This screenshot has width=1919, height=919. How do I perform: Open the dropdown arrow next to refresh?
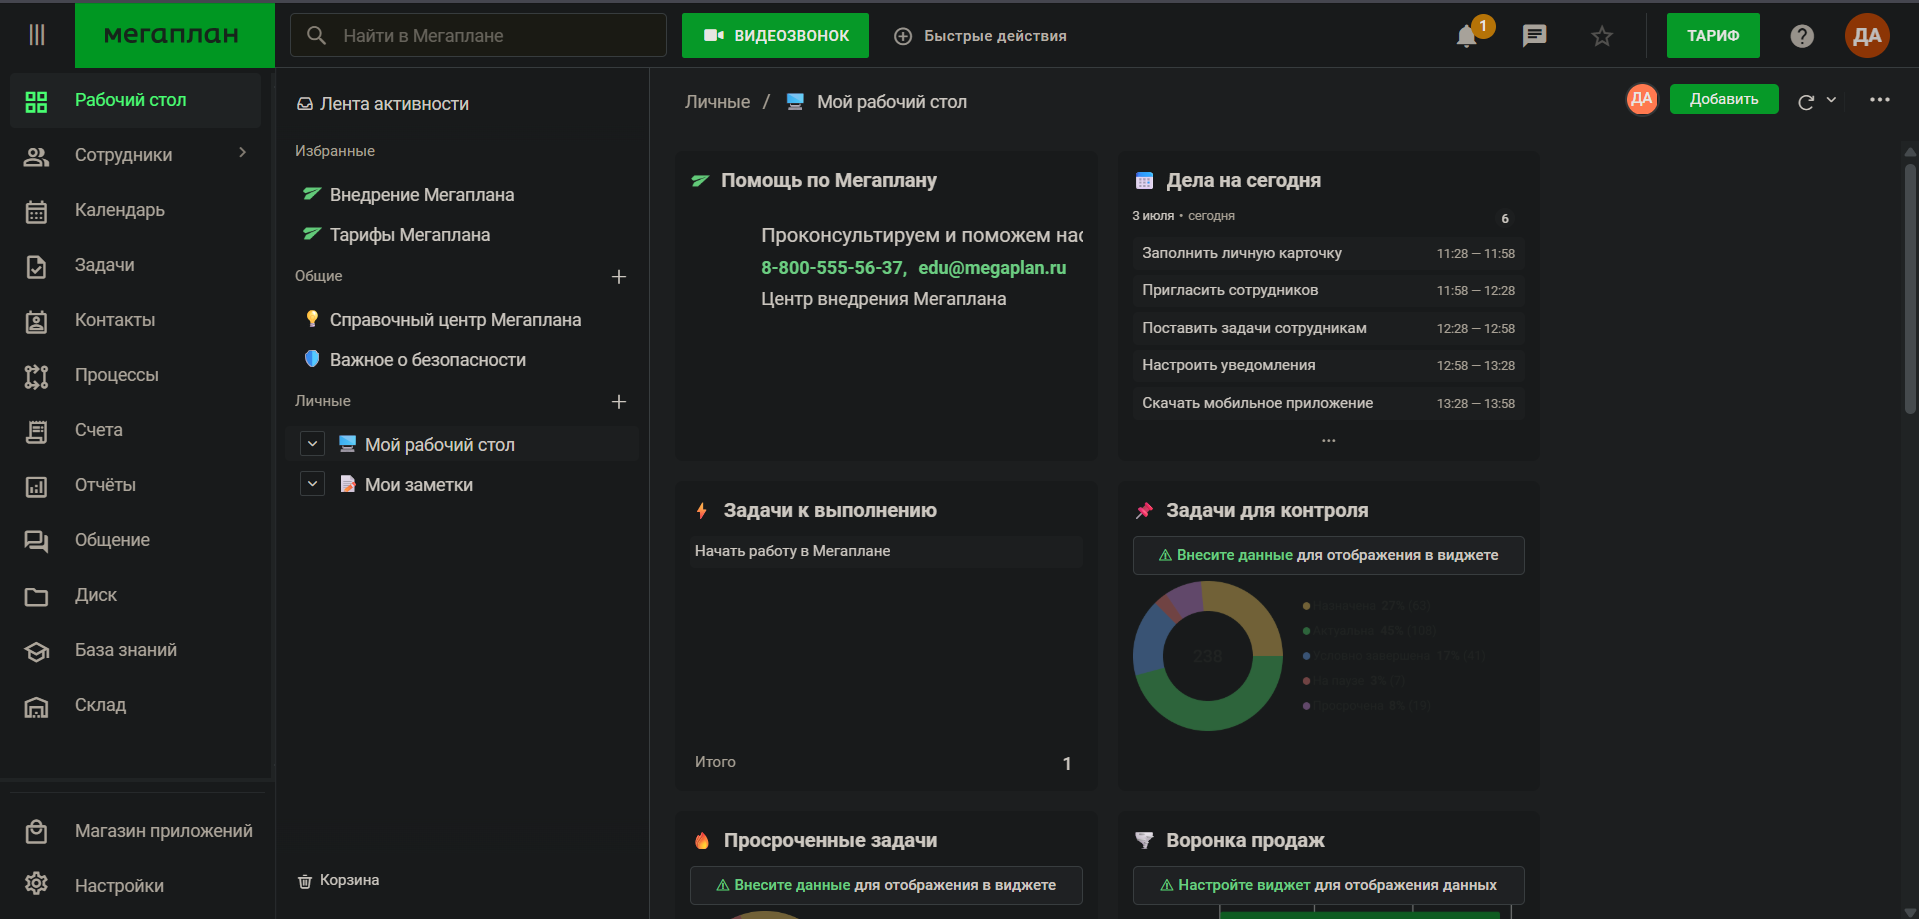[1831, 100]
